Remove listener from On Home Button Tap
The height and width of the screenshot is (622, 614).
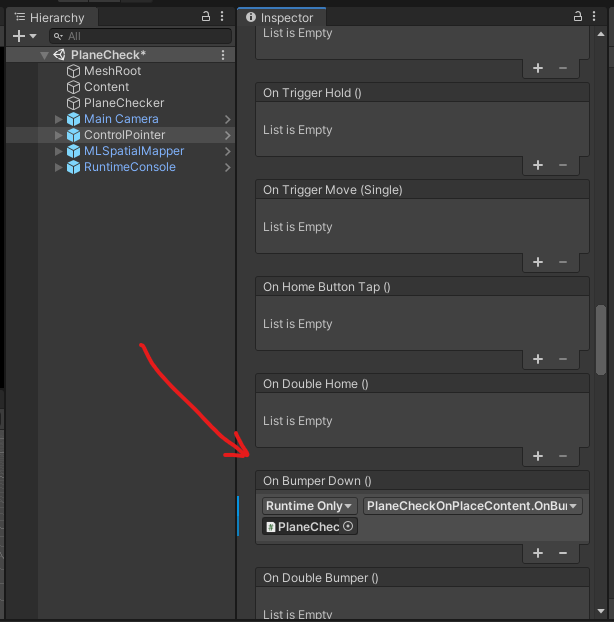click(563, 359)
